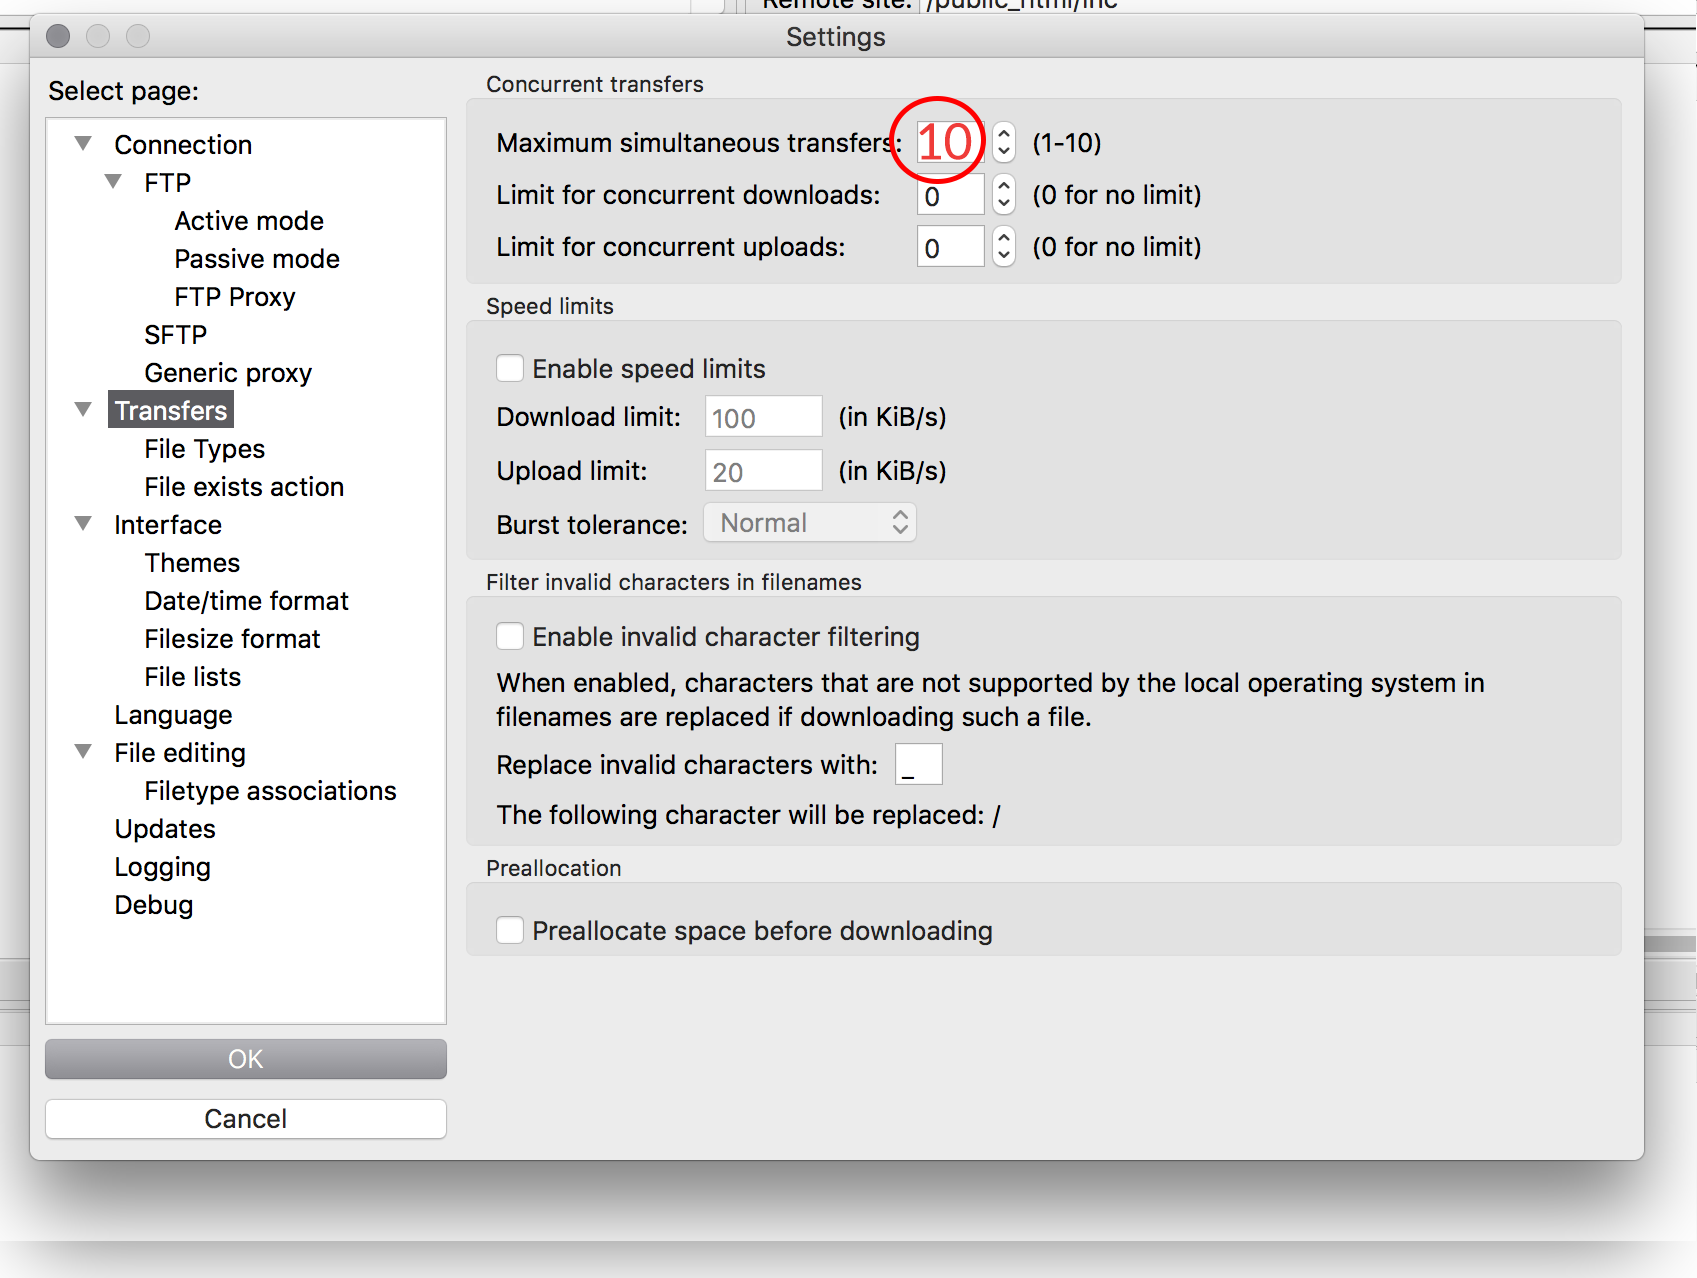
Task: Click the Replace invalid characters field
Action: tap(918, 765)
